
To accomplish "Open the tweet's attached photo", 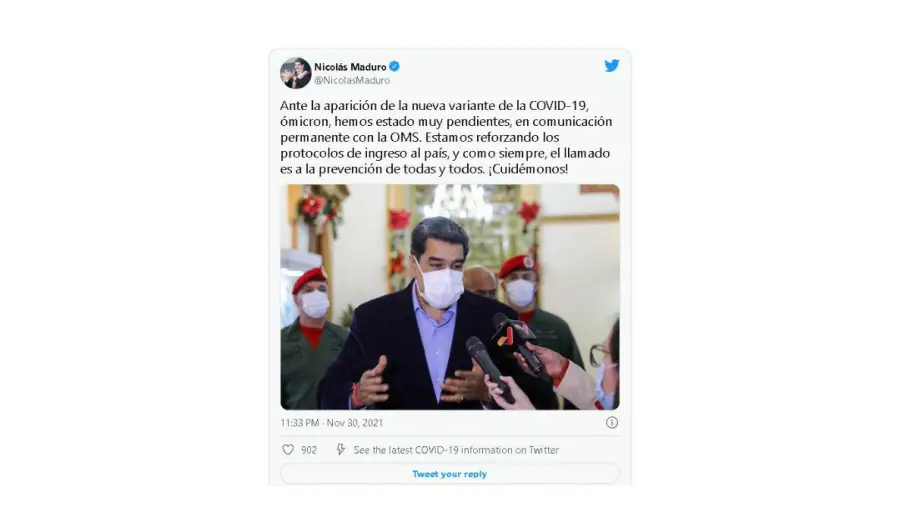I will pyautogui.click(x=450, y=297).
